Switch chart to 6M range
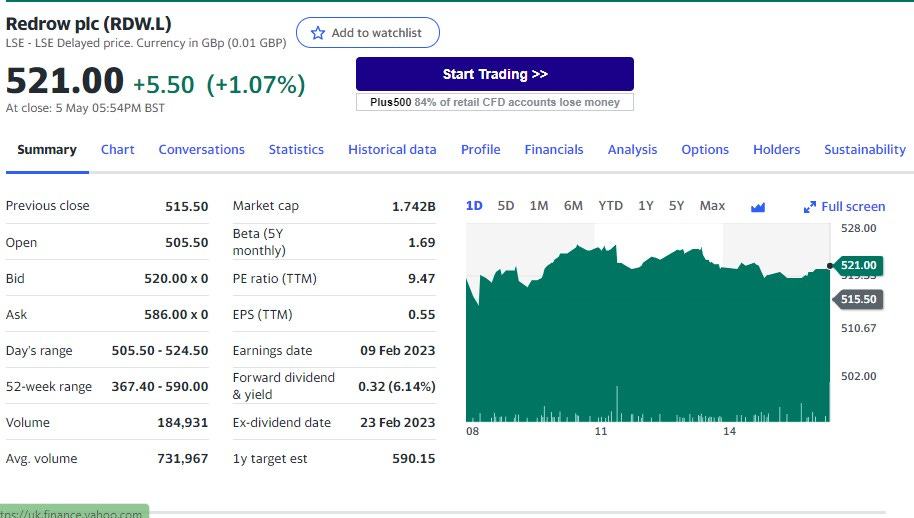Screen dimensions: 914x518 [574, 206]
